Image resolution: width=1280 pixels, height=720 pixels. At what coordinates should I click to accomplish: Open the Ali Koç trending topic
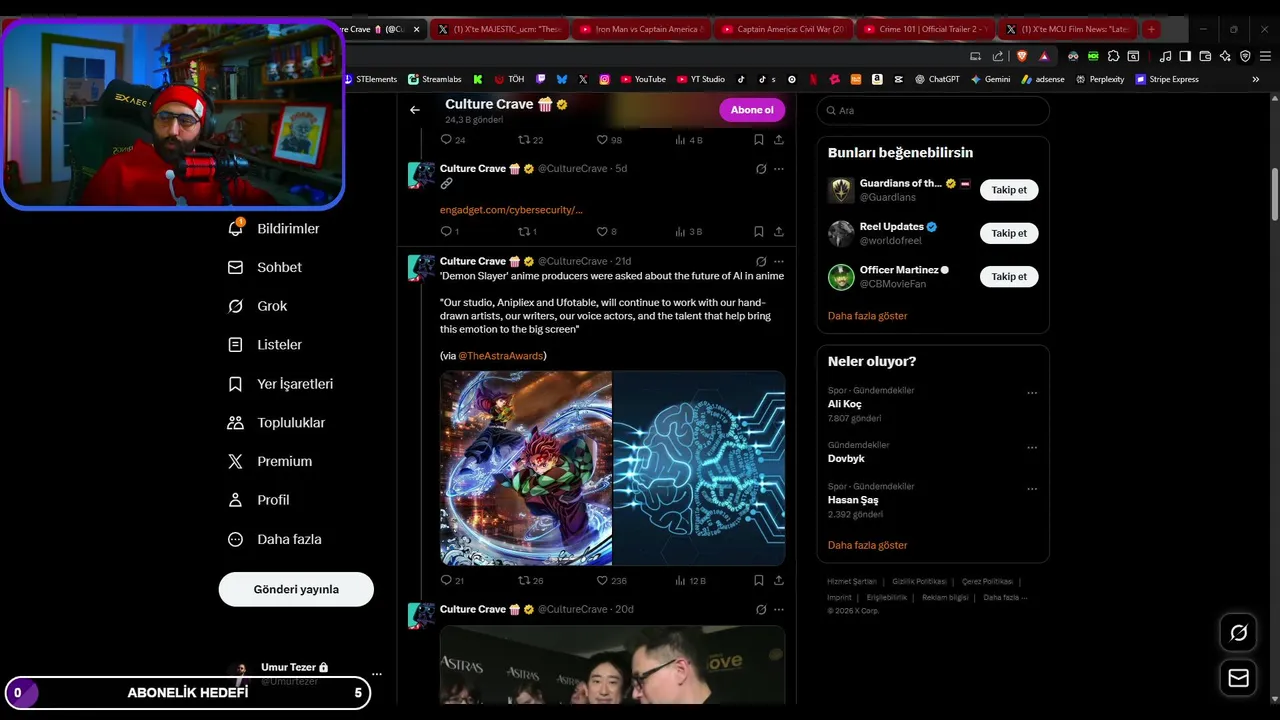pos(844,404)
